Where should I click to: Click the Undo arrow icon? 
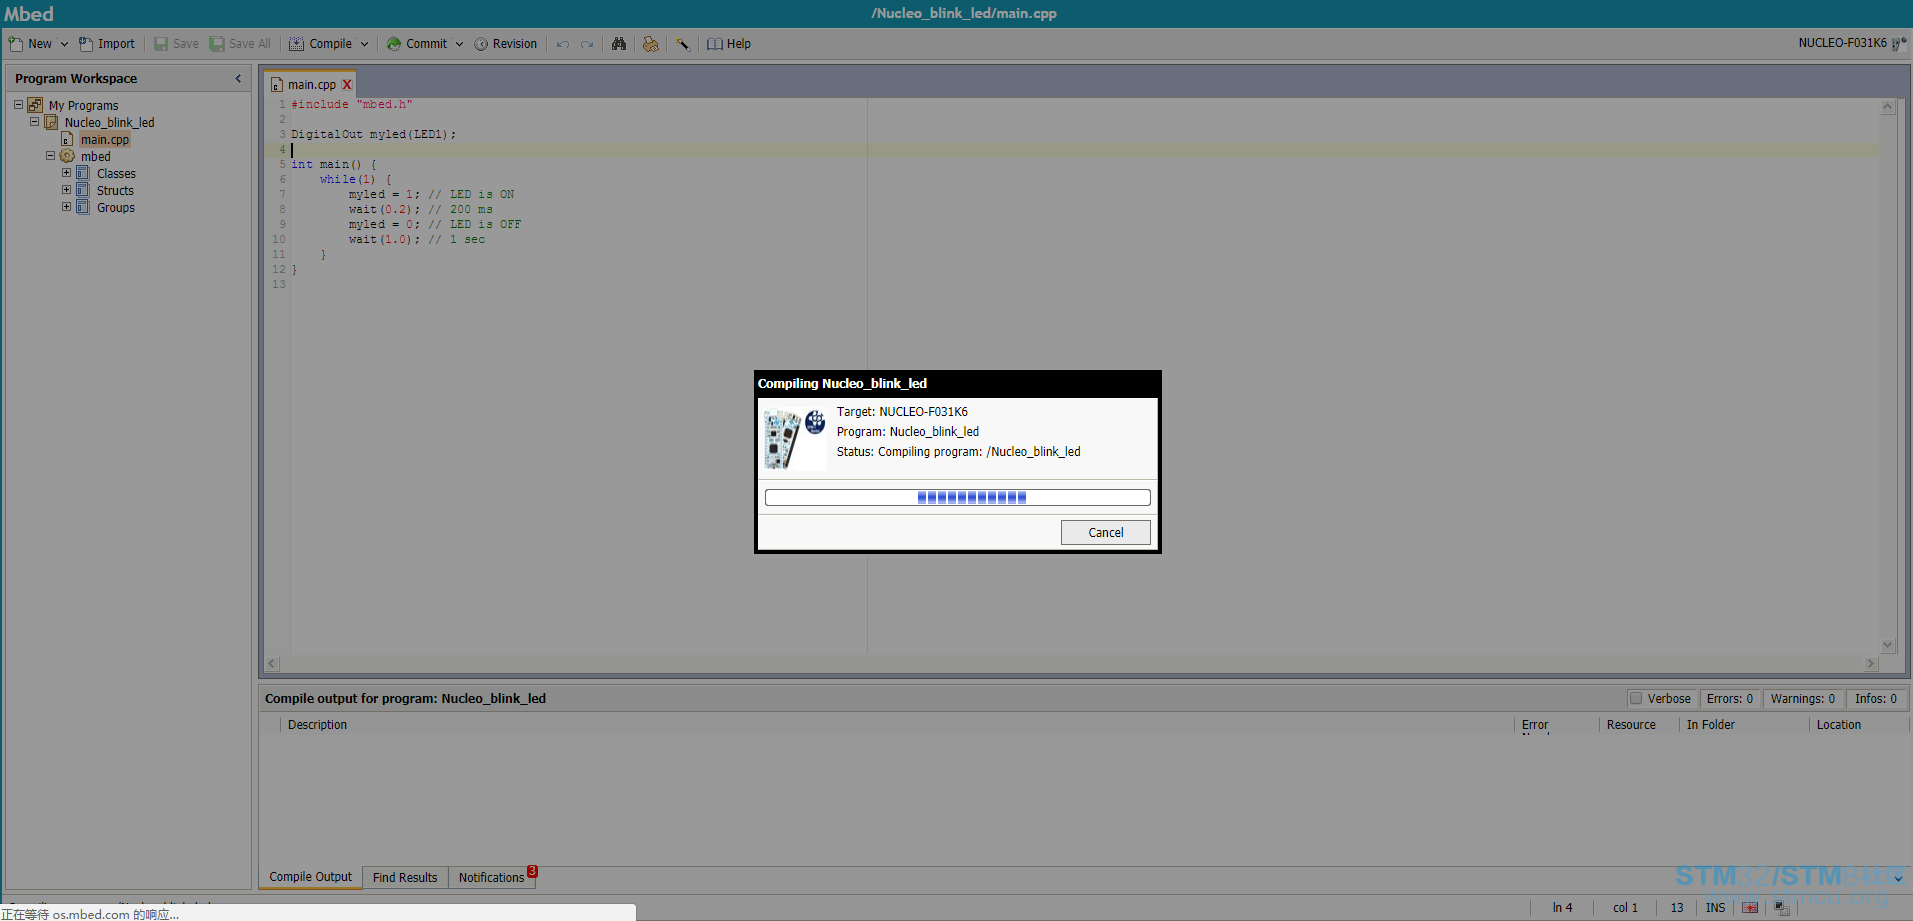click(563, 44)
